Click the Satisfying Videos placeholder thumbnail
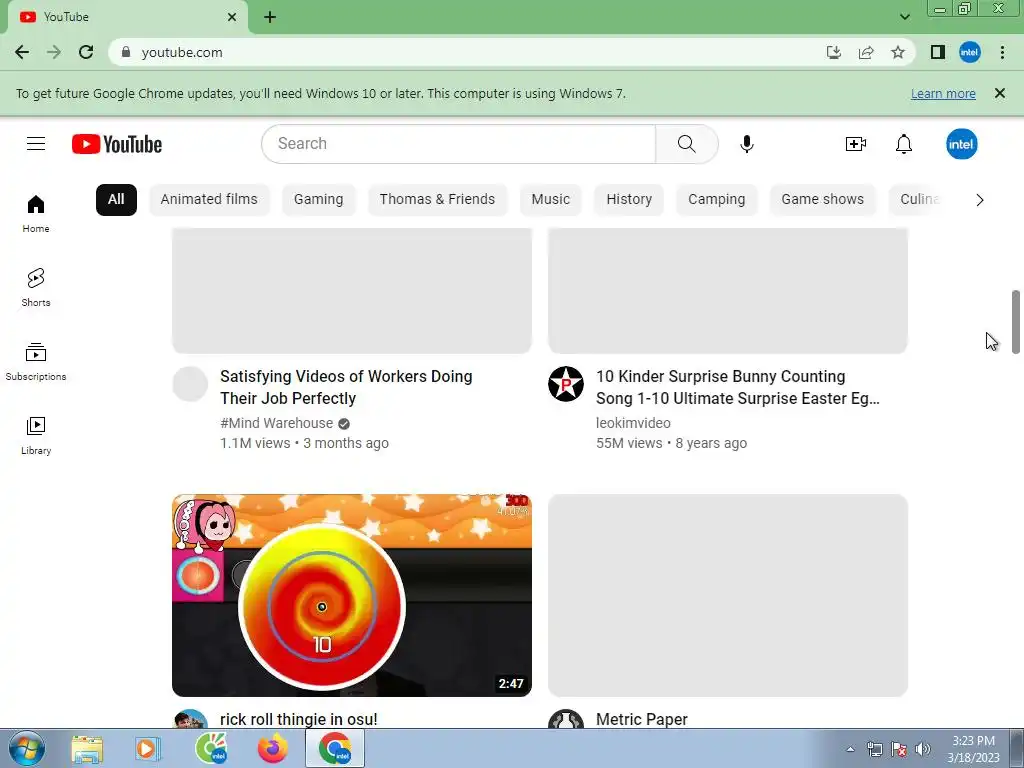The width and height of the screenshot is (1024, 768). (351, 291)
